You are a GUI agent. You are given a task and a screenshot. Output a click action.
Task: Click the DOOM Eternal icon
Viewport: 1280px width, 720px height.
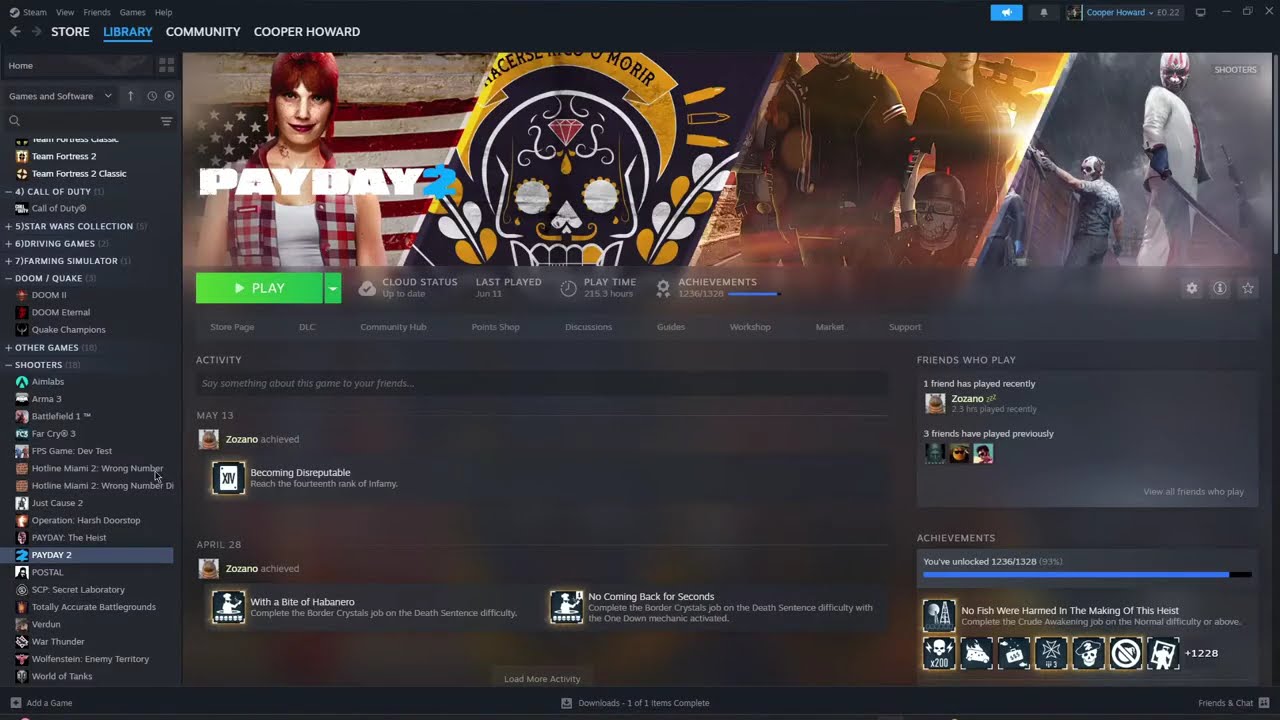(x=22, y=312)
